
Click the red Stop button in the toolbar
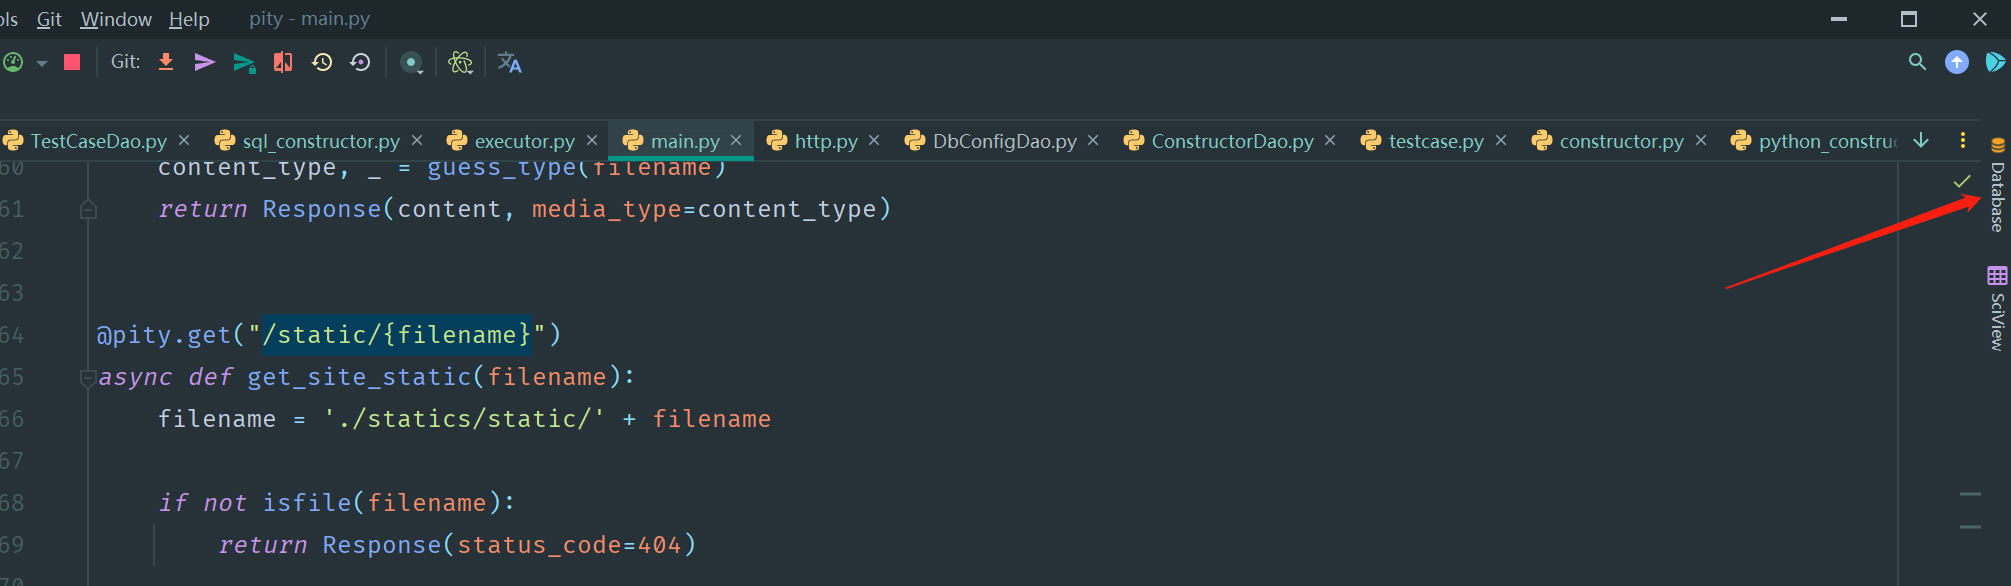click(72, 62)
